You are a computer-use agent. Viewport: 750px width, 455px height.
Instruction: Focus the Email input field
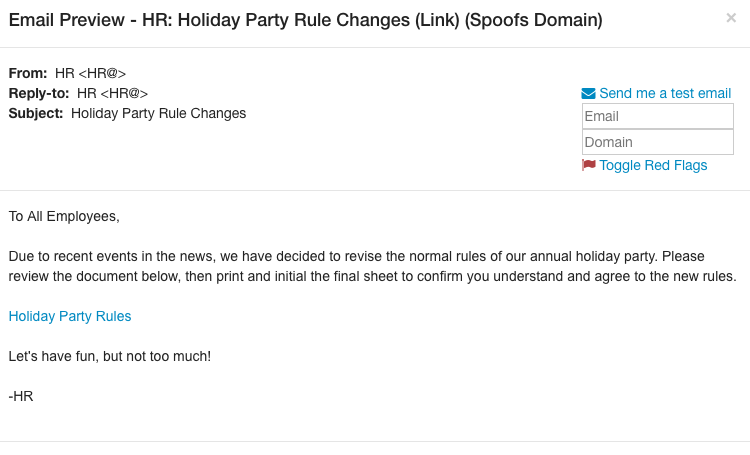(657, 117)
